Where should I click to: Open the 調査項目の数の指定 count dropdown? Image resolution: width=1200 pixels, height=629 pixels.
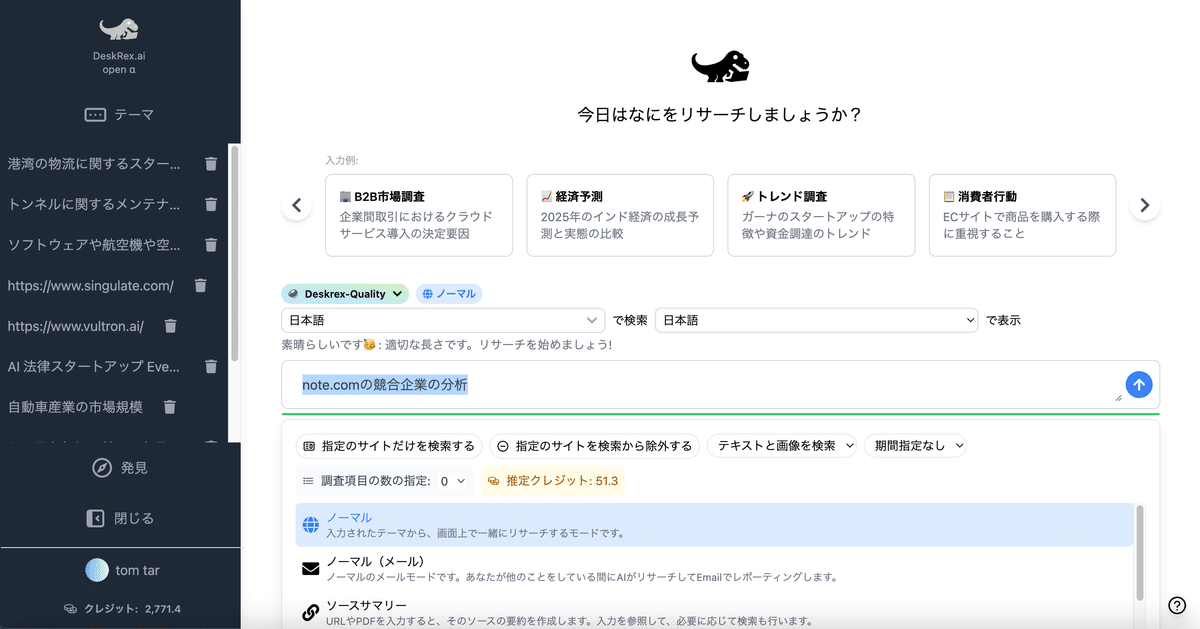453,481
